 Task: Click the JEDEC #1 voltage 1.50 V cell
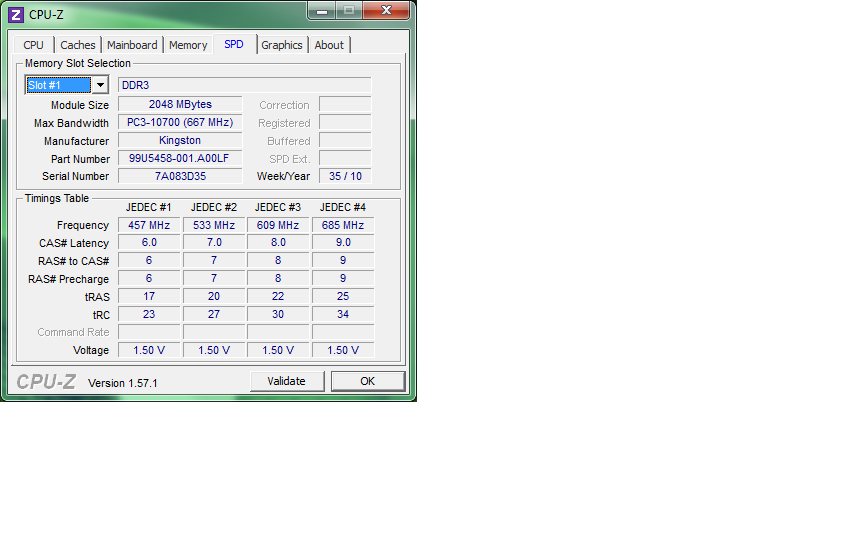coord(149,350)
